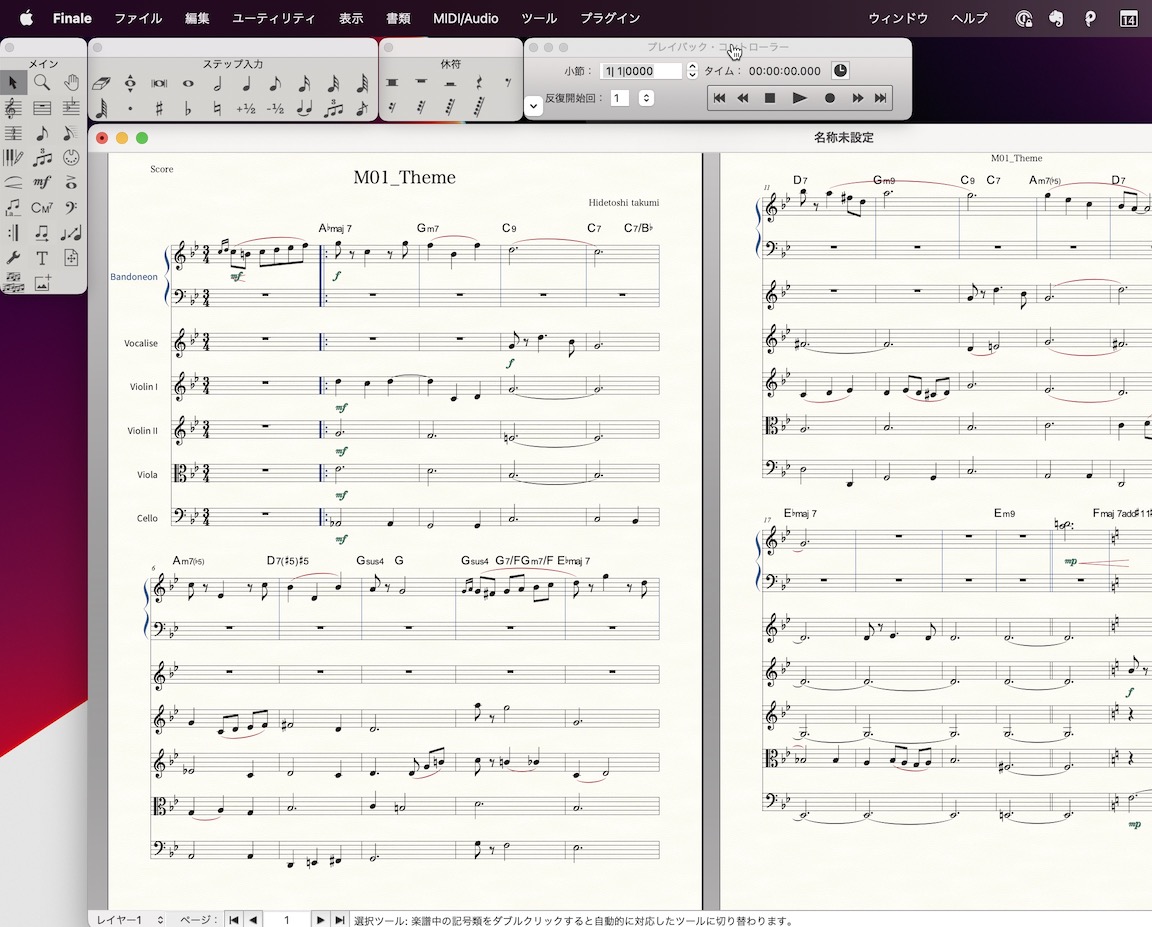Select the Graphics tool image icon
Image resolution: width=1152 pixels, height=927 pixels.
tap(42, 283)
